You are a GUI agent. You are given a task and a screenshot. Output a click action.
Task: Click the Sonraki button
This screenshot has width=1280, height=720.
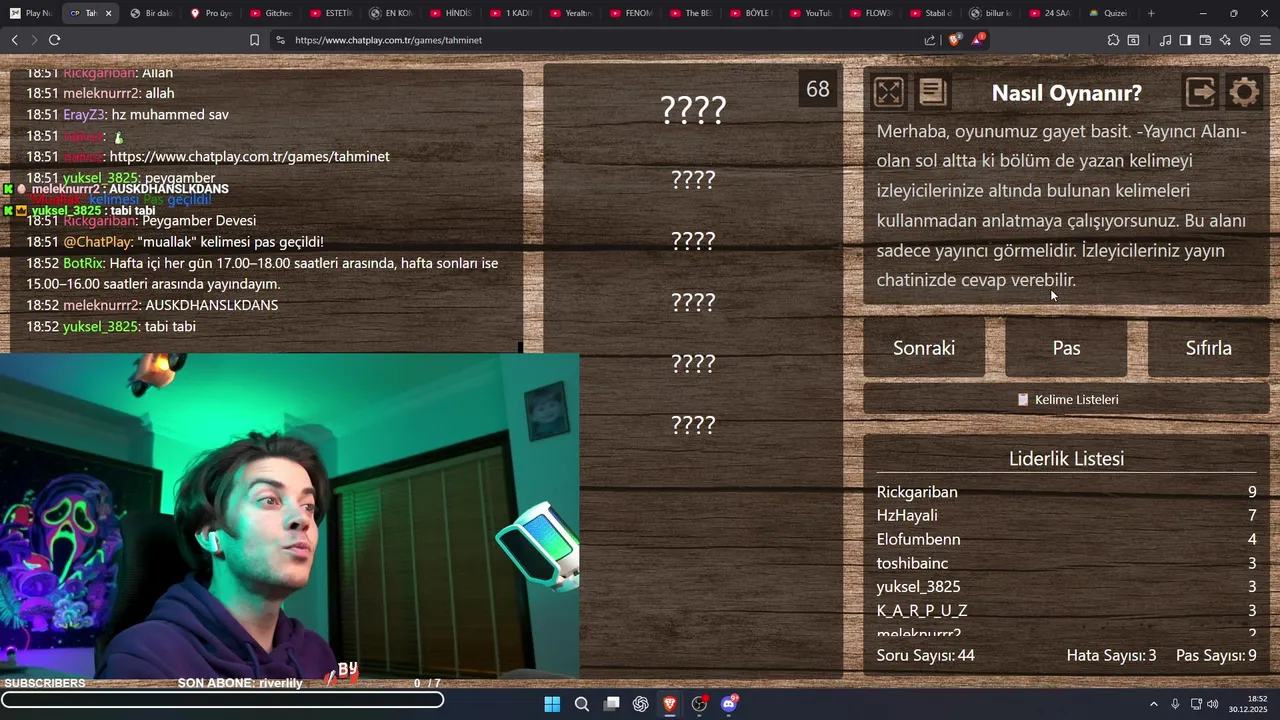(924, 348)
